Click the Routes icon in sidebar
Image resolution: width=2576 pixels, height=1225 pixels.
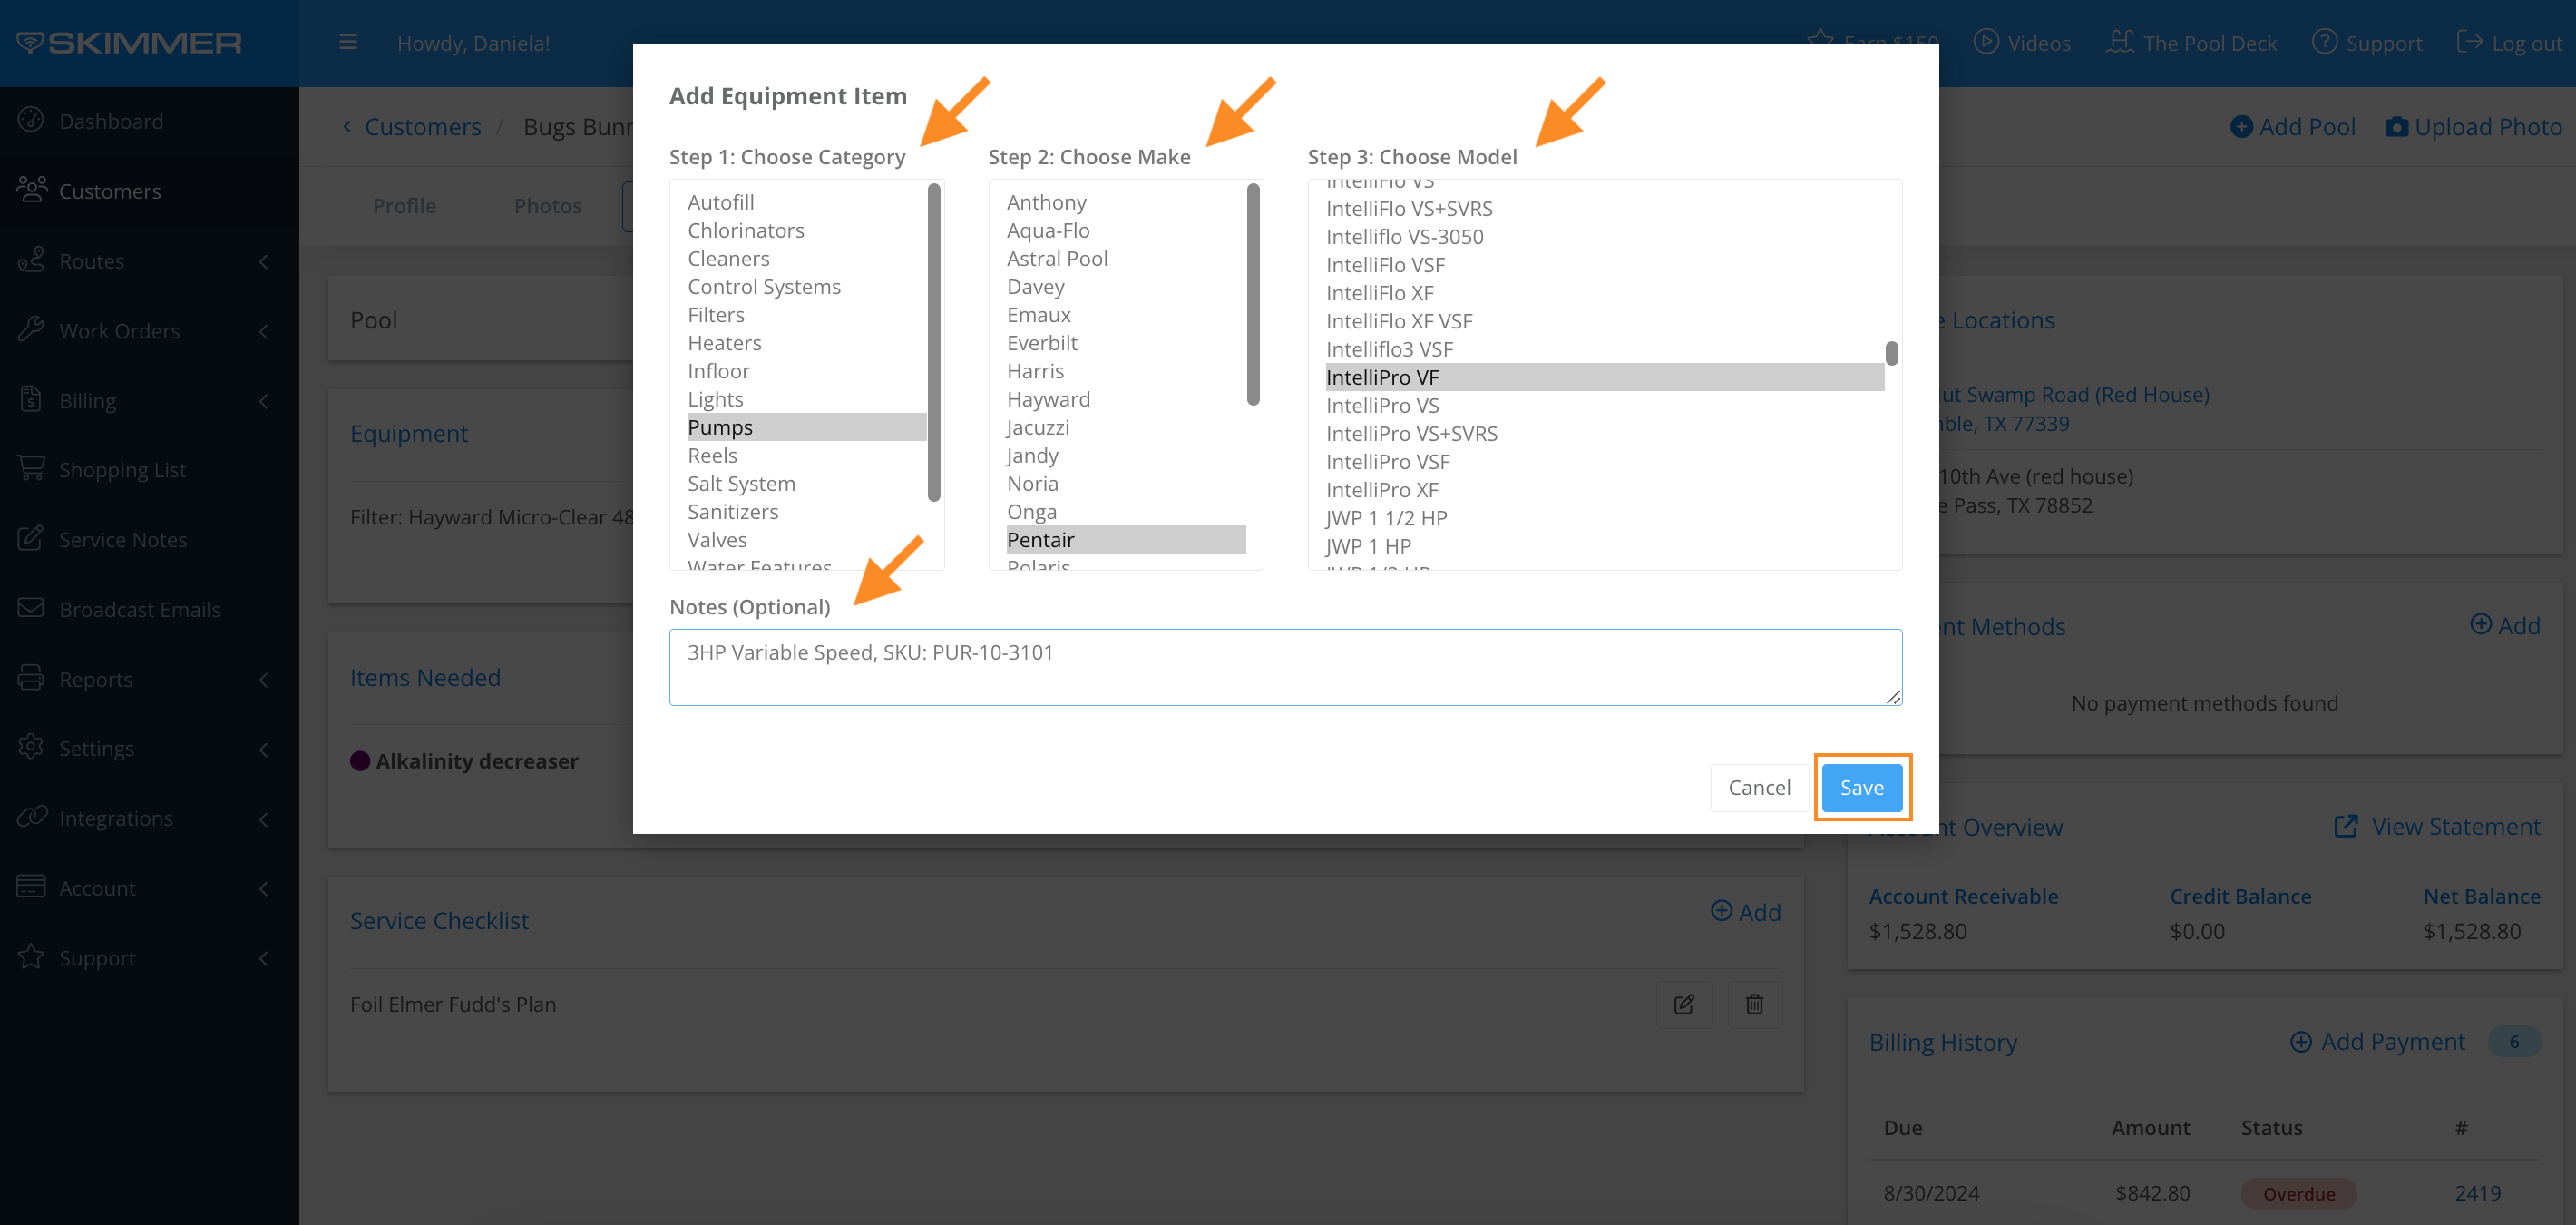(x=31, y=260)
